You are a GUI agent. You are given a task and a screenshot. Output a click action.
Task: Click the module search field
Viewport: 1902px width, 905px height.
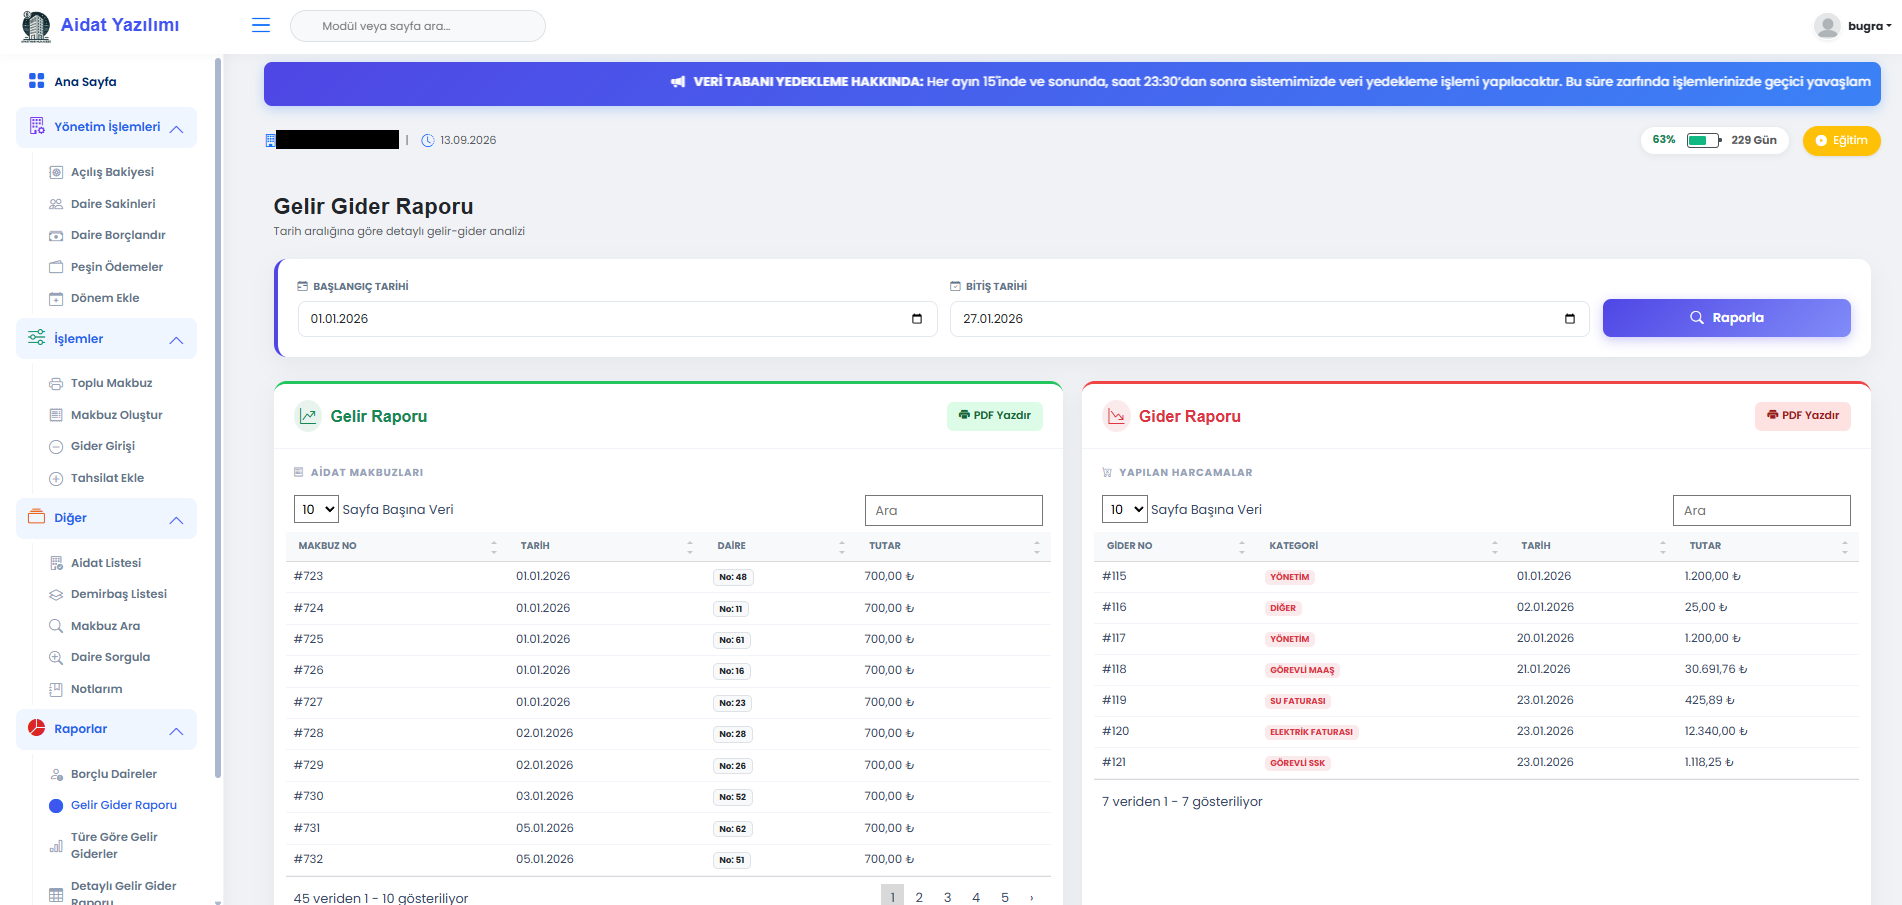[x=417, y=26]
